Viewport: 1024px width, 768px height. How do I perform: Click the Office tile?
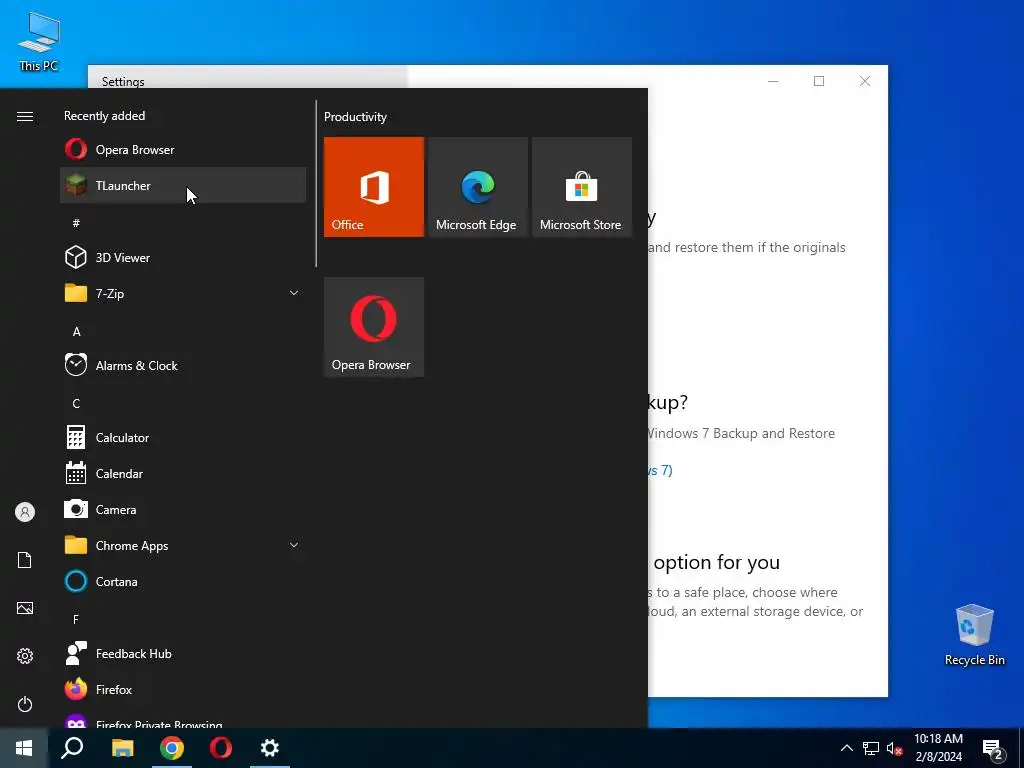[374, 187]
